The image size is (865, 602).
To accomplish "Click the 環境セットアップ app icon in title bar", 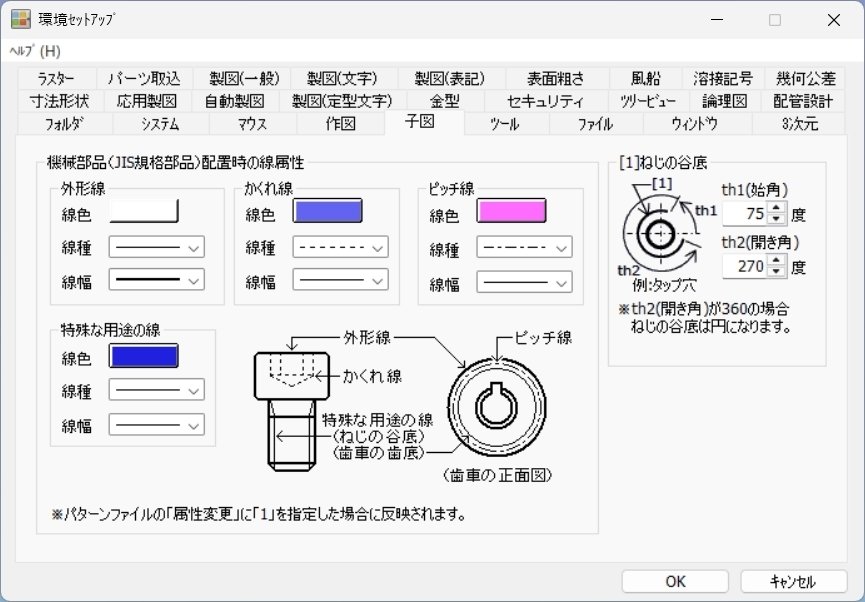I will click(x=21, y=19).
